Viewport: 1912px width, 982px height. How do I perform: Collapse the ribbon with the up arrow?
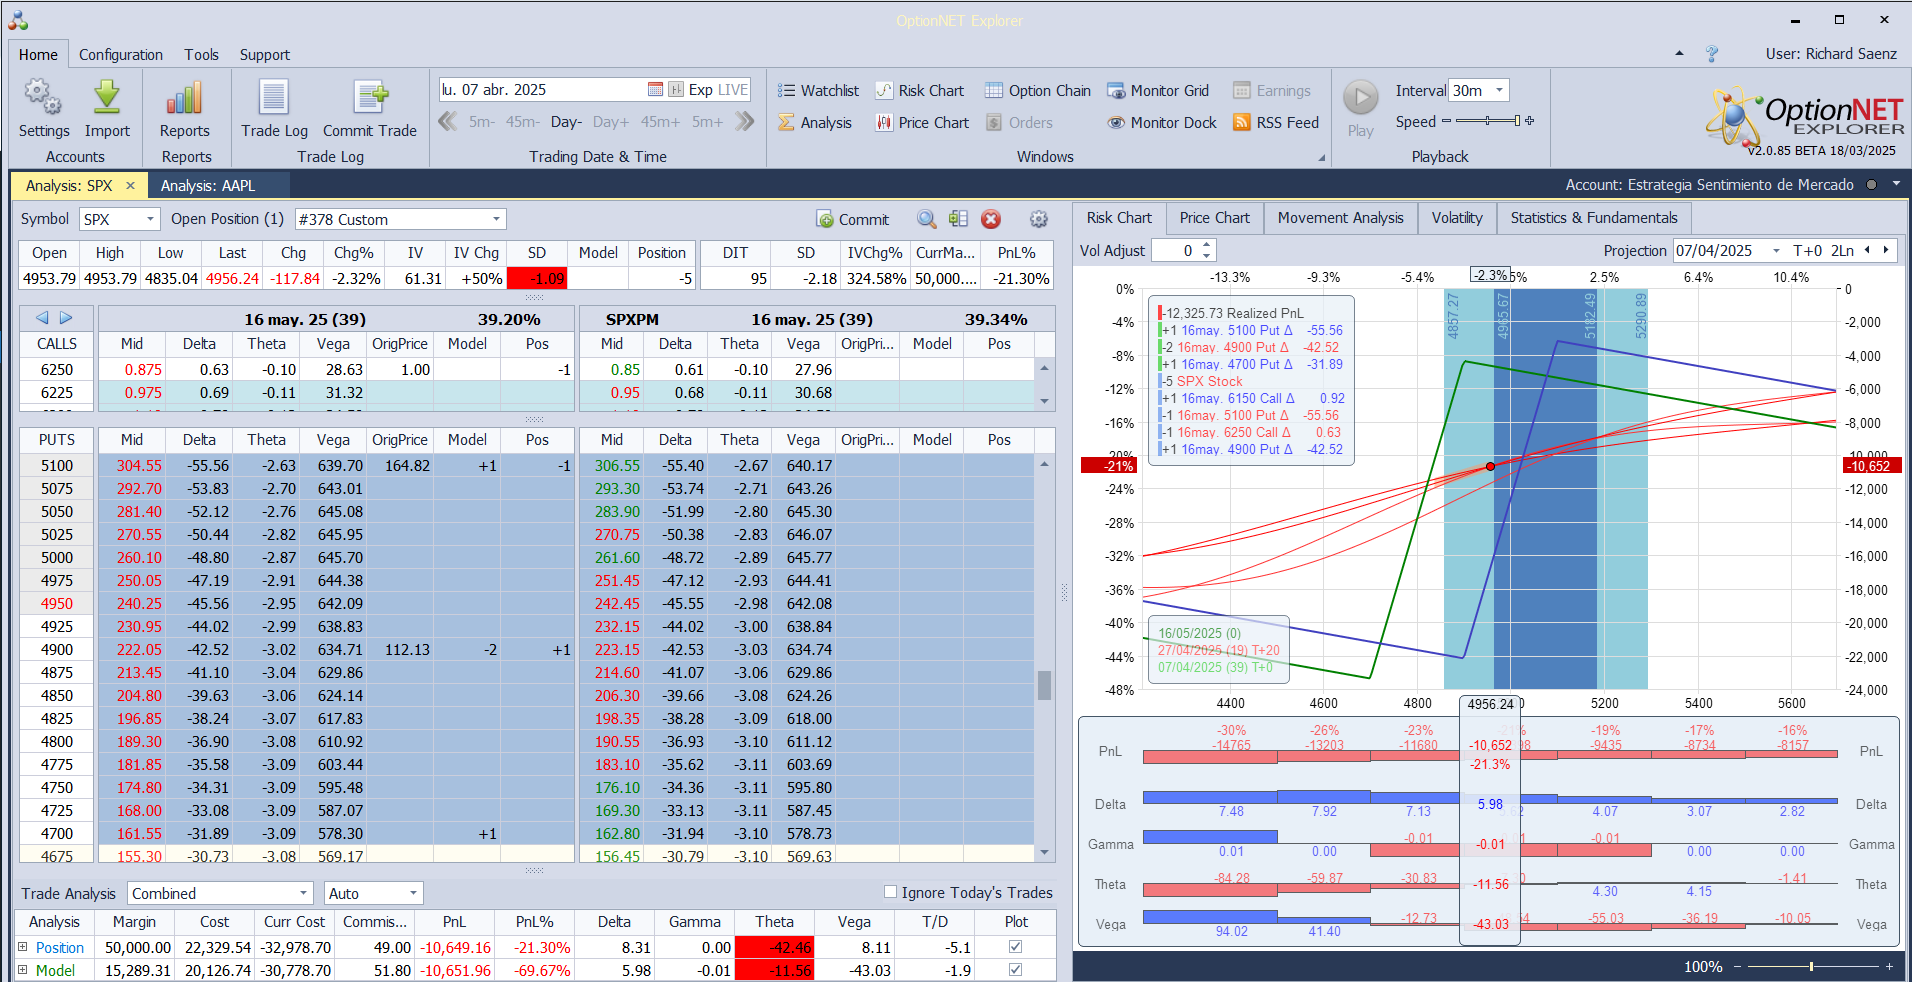pos(1679,54)
